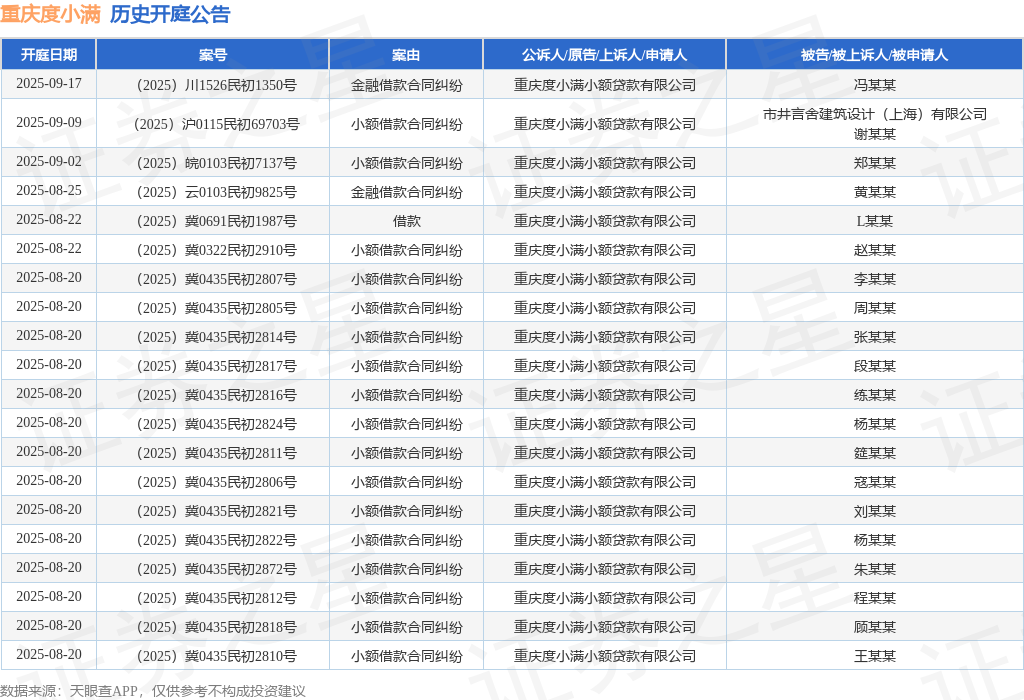Click defendant name 筵某某
The width and height of the screenshot is (1024, 700).
(x=874, y=453)
